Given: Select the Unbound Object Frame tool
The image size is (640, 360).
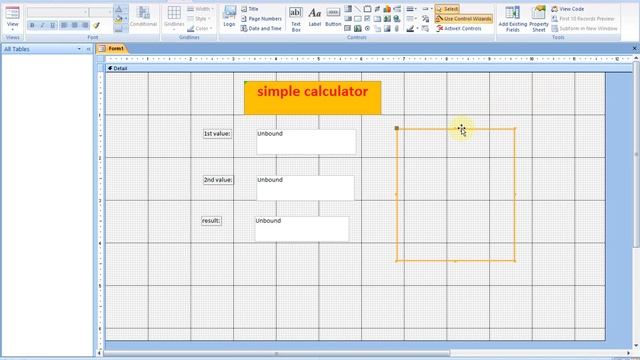Looking at the screenshot, I should click(387, 18).
